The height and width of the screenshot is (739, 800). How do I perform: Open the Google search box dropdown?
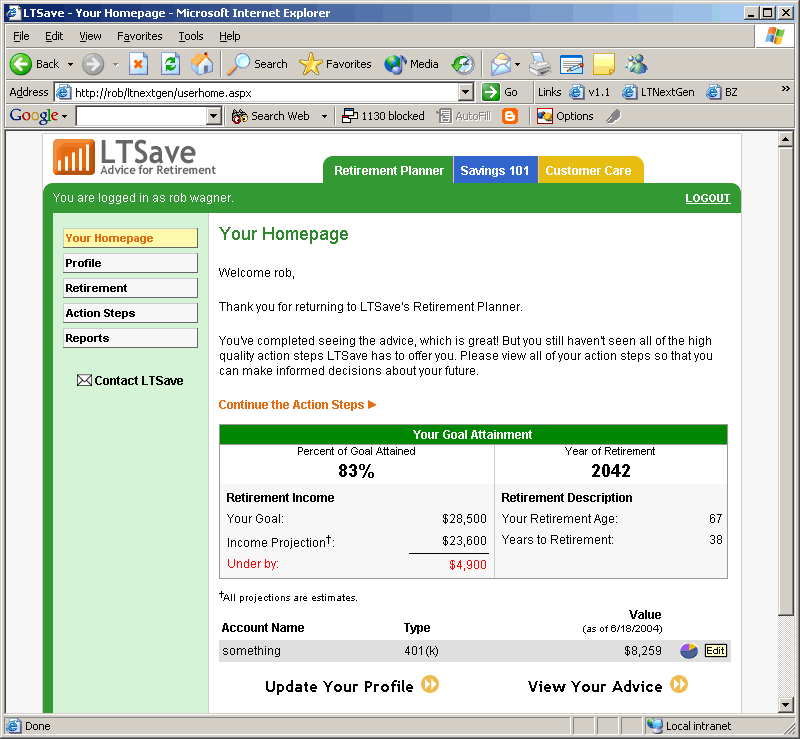(x=213, y=116)
